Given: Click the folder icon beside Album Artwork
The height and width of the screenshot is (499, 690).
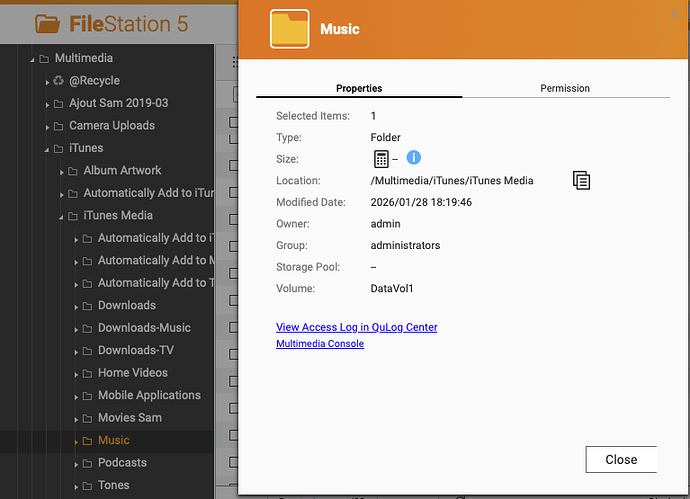Looking at the screenshot, I should pos(73,171).
